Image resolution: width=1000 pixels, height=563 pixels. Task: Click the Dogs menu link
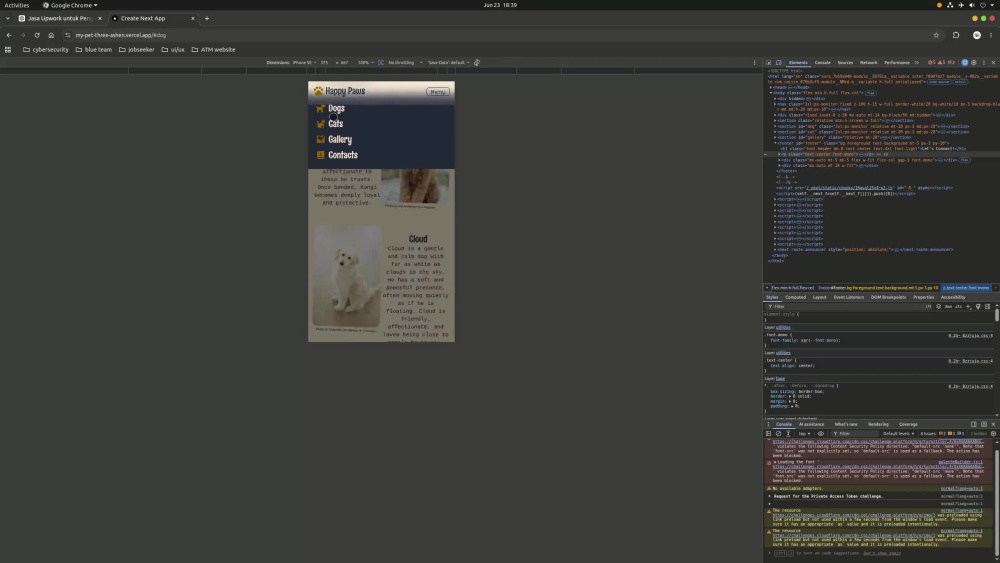336,108
